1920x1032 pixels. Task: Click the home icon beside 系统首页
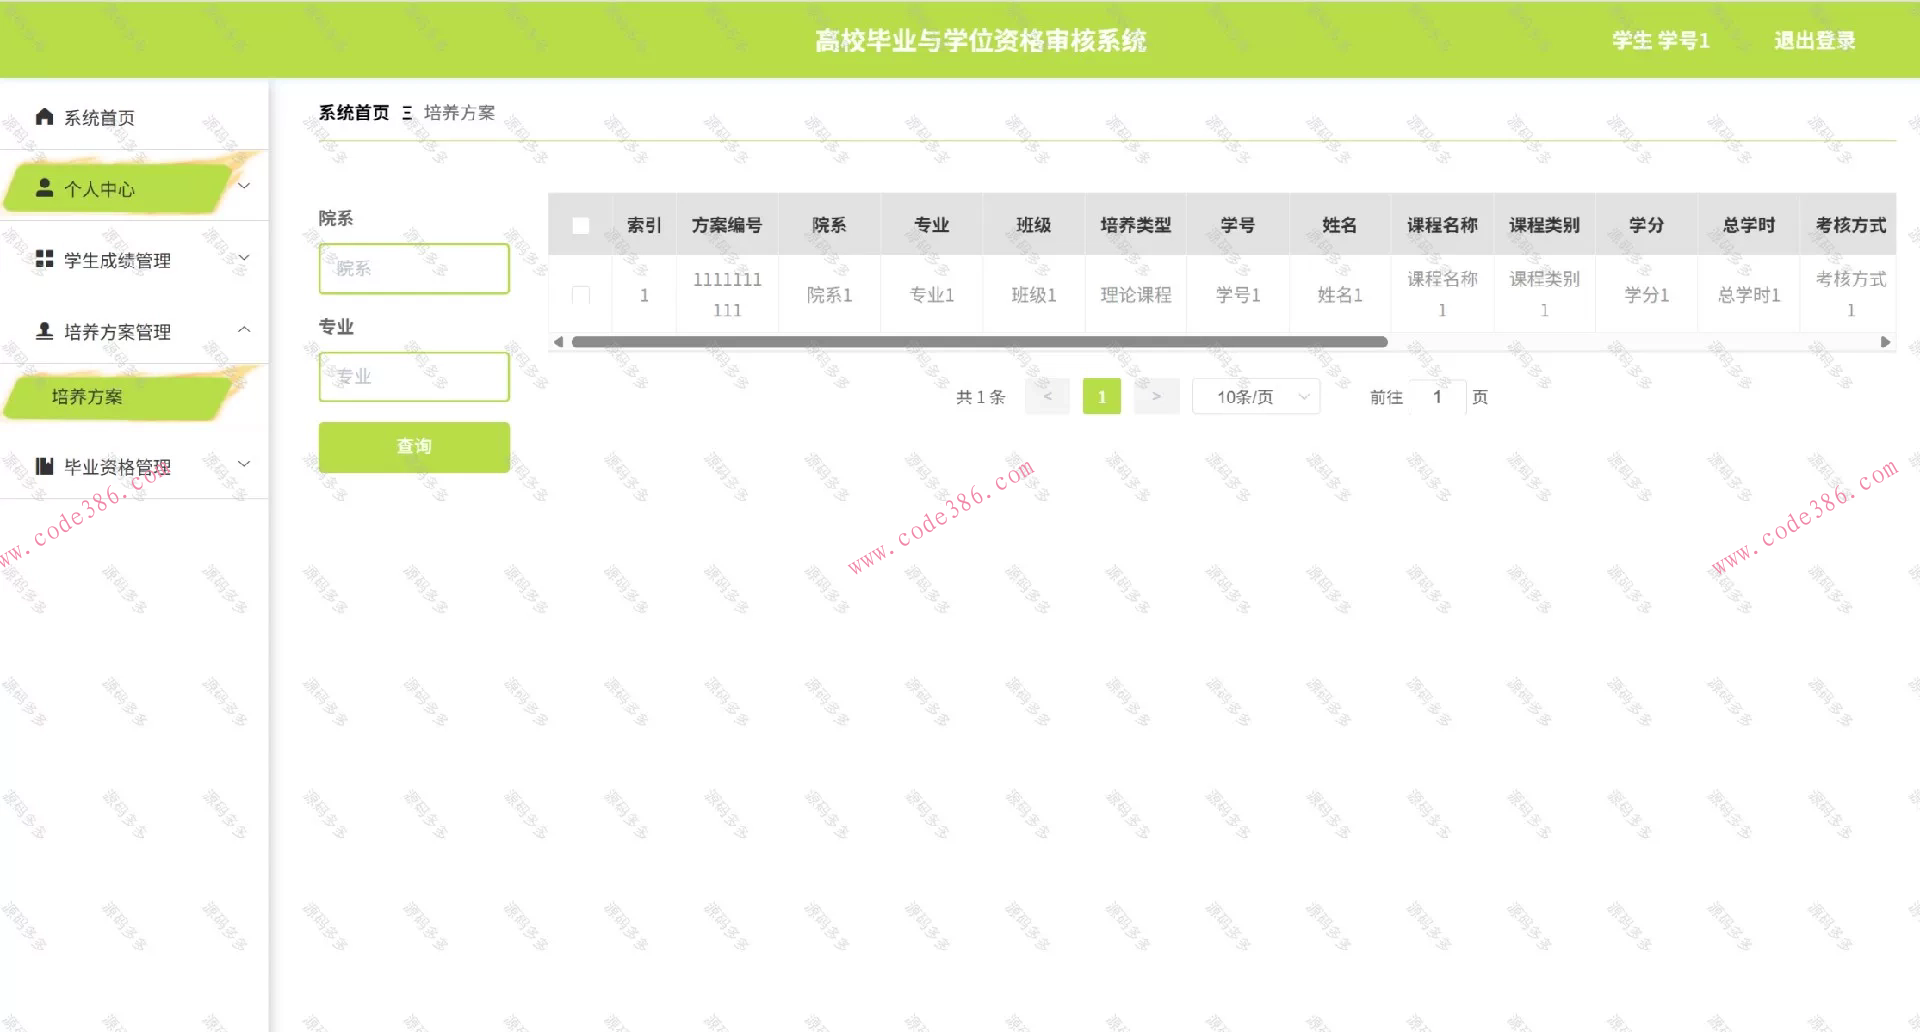tap(43, 116)
